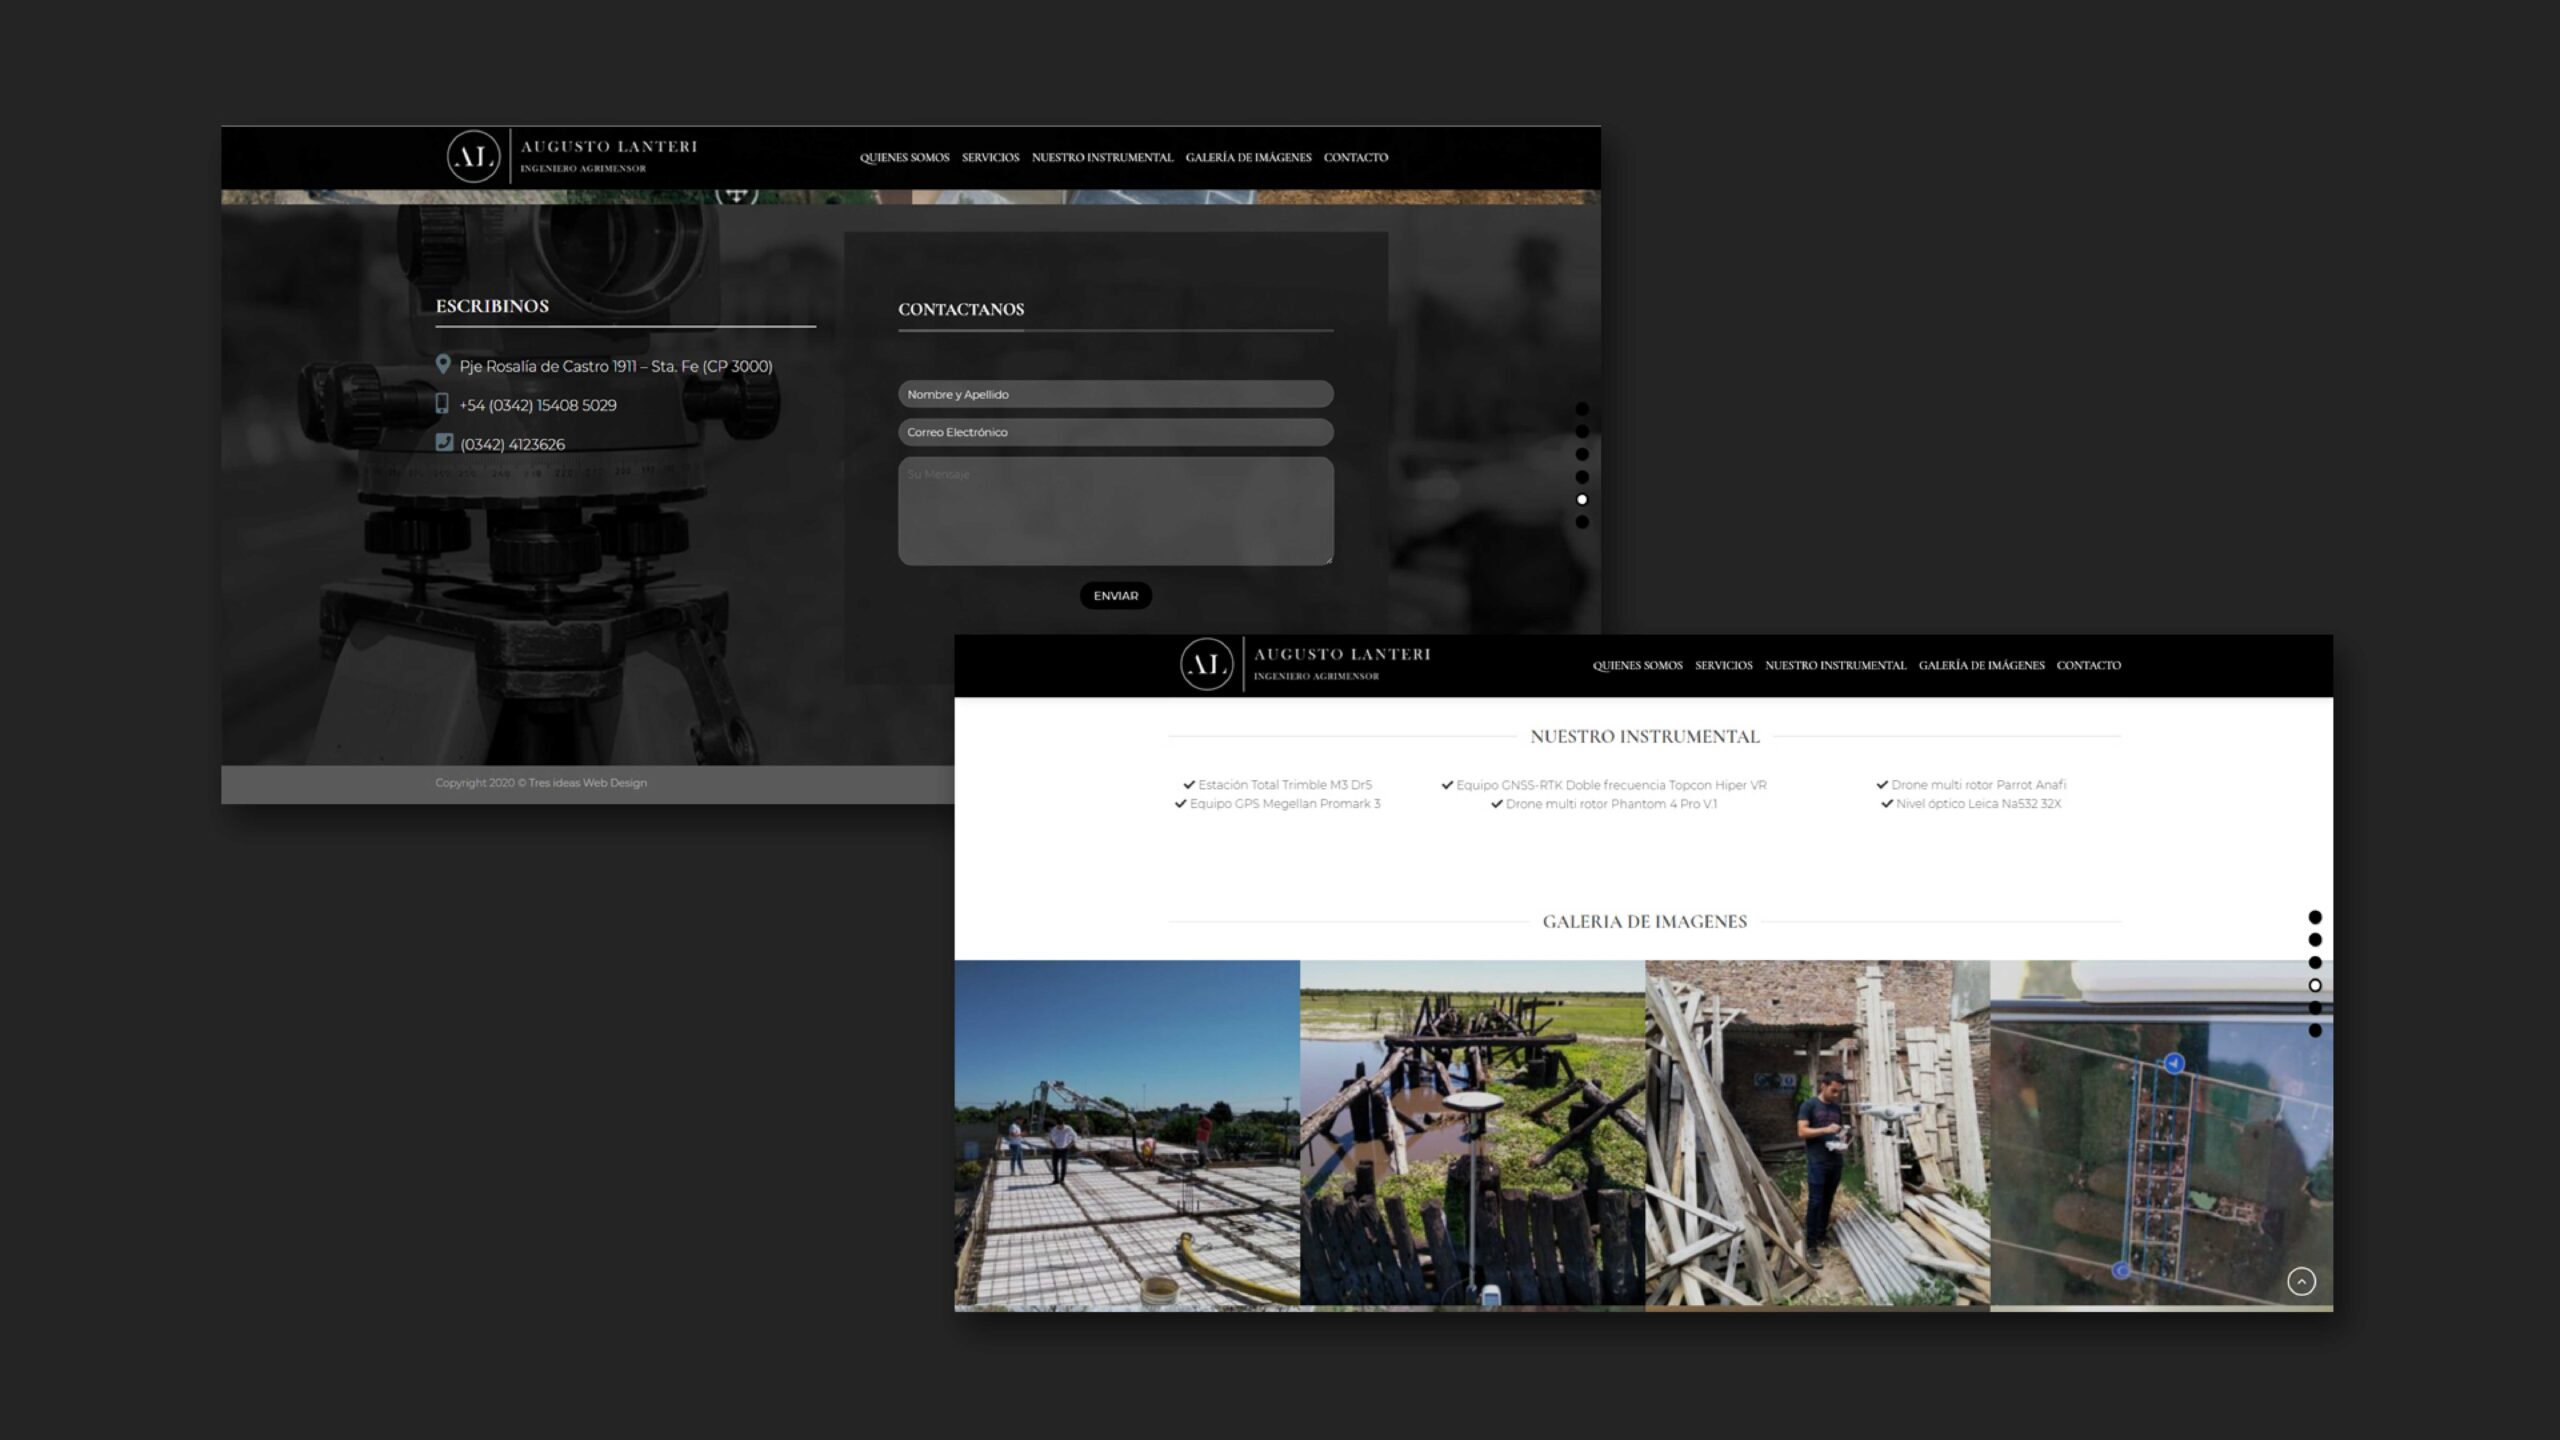Click the Correo Electrónico field
Screen dimensions: 2560x1440
pos(1115,432)
